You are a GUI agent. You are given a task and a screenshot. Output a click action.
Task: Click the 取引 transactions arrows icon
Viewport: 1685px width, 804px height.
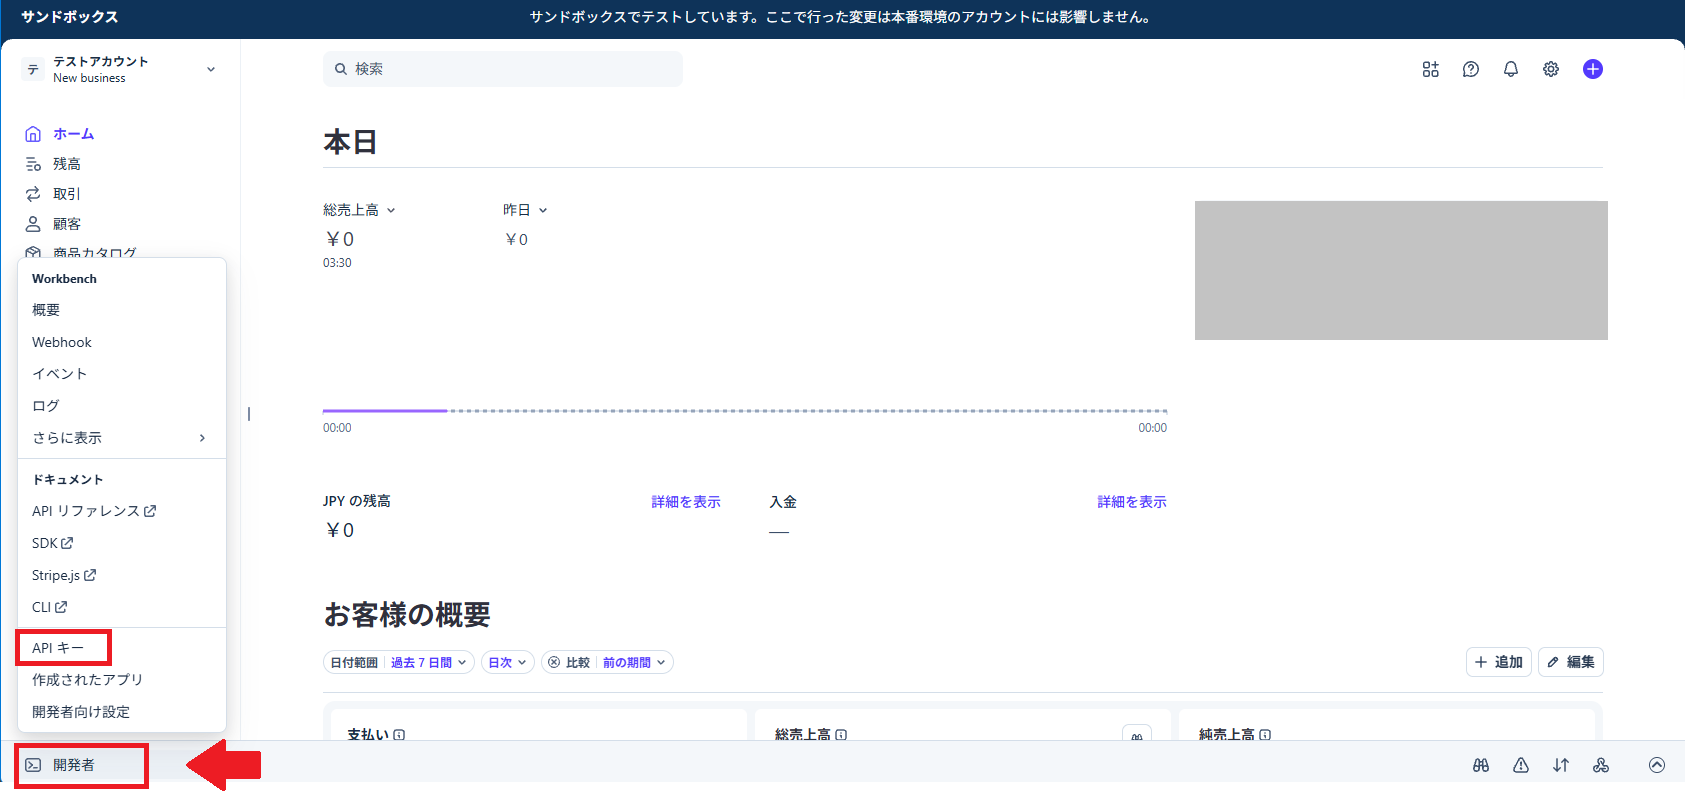click(33, 194)
